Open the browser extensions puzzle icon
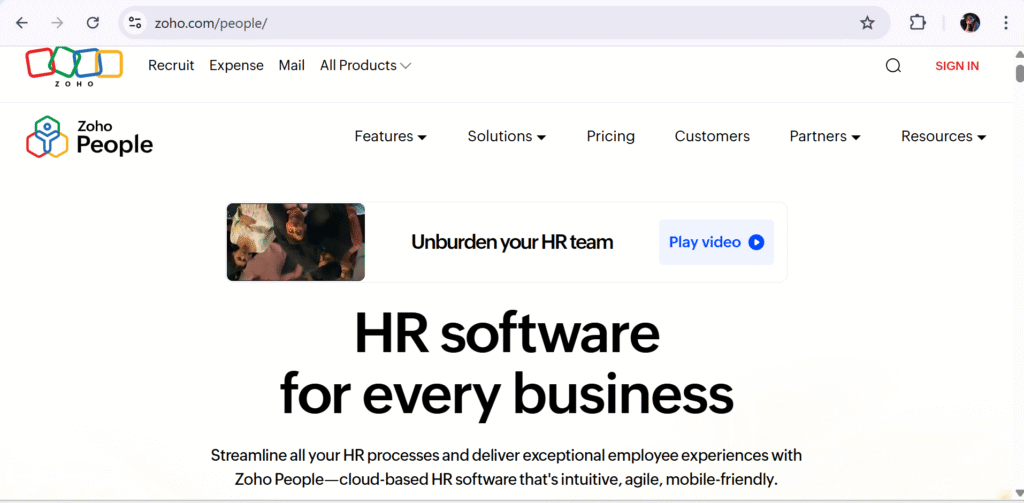The image size is (1024, 503). (918, 23)
